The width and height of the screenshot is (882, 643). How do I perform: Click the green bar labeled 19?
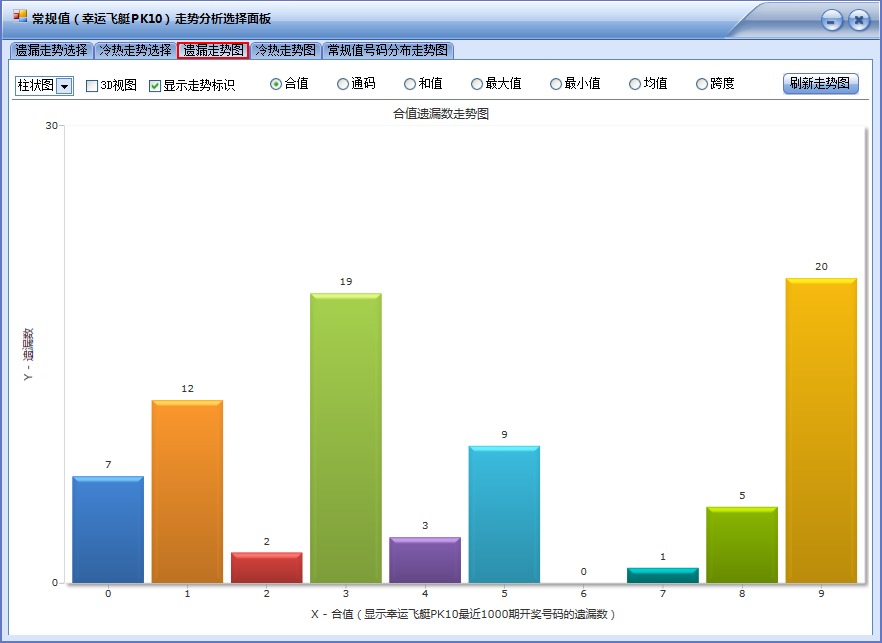click(x=345, y=438)
